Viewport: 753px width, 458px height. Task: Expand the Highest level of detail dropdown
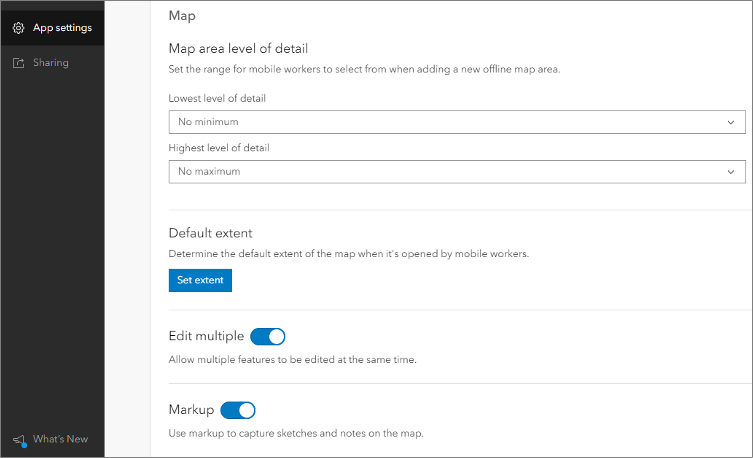[x=456, y=172]
